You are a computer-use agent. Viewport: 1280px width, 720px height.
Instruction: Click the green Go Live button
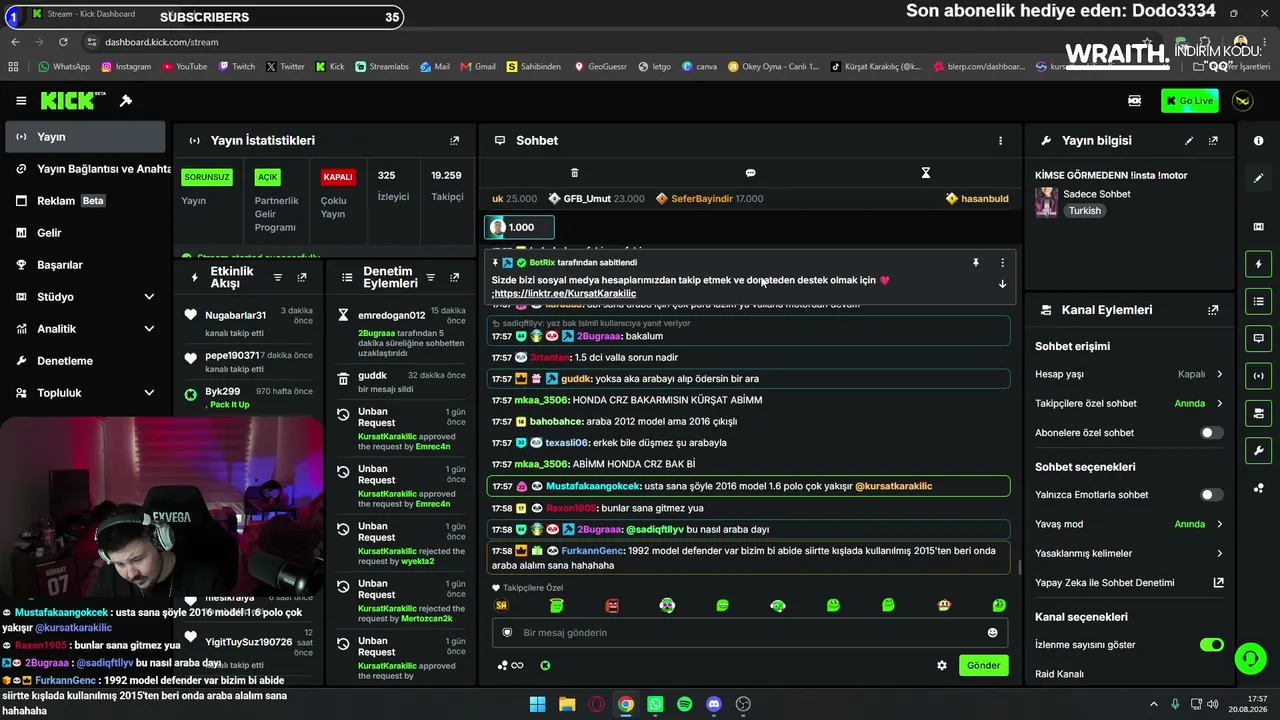tap(1190, 101)
